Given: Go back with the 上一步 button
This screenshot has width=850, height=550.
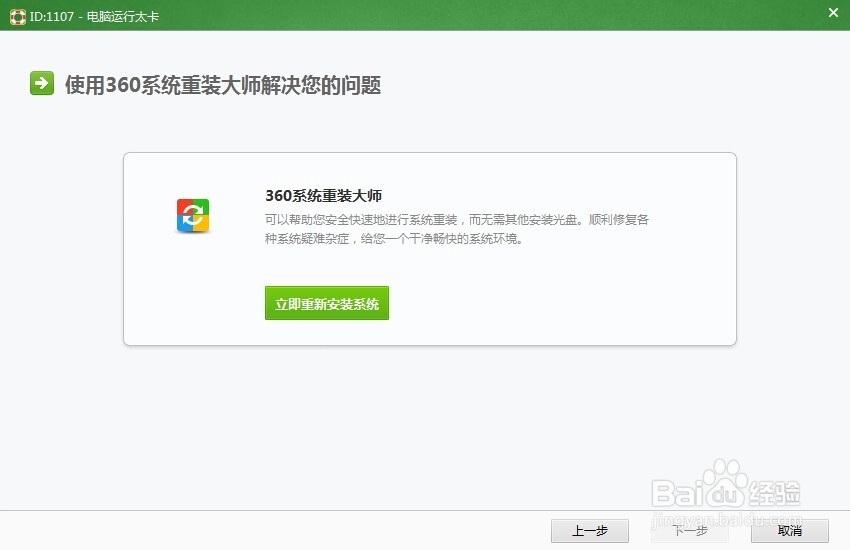Looking at the screenshot, I should click(x=590, y=530).
